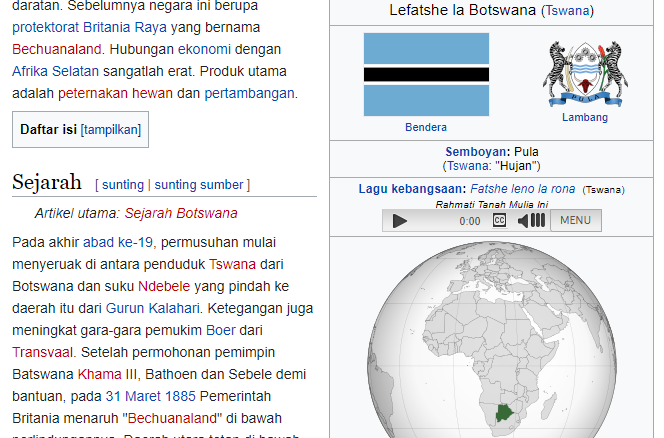
Task: Open the Semboyan link in infobox
Action: [x=475, y=152]
